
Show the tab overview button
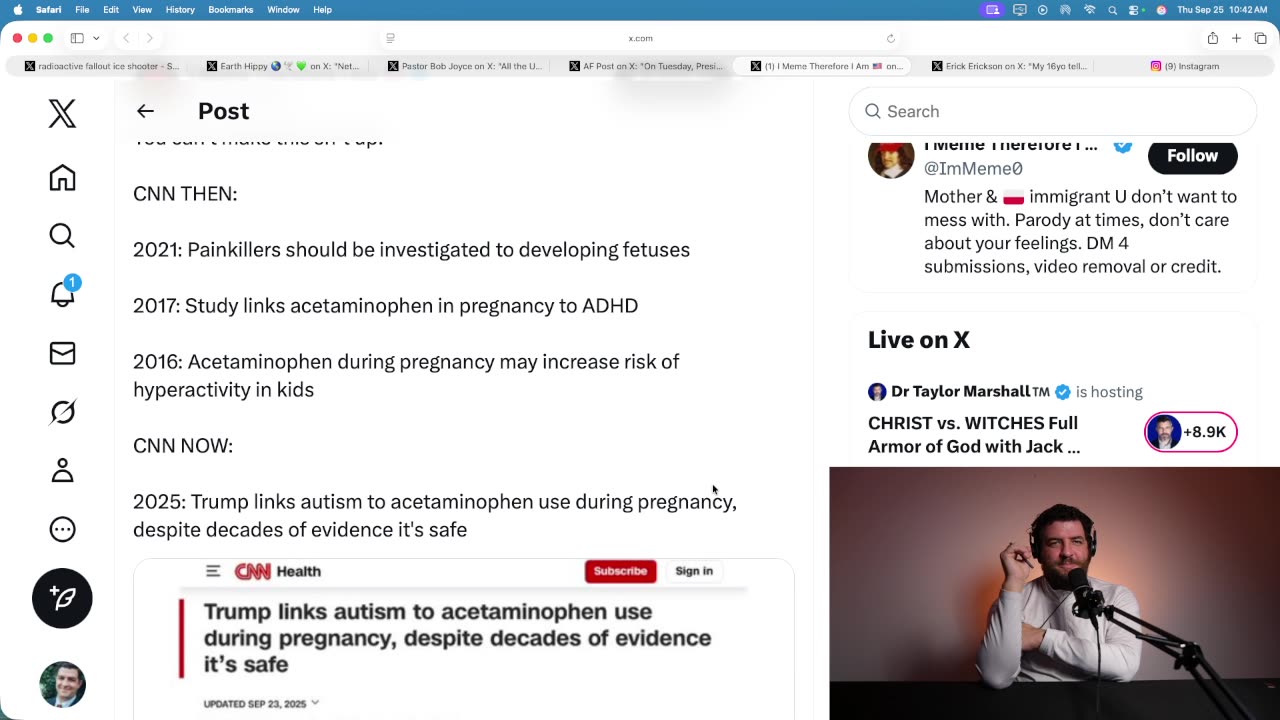coord(1260,38)
